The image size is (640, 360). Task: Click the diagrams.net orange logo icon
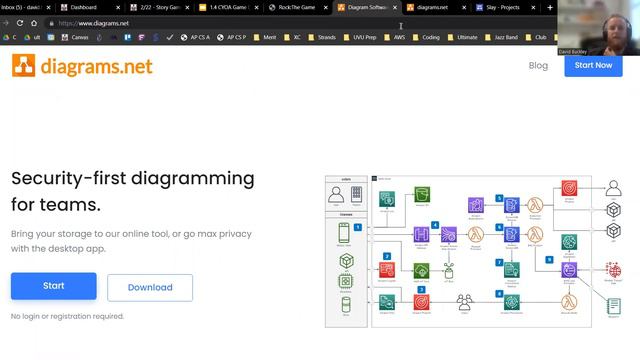pyautogui.click(x=23, y=65)
